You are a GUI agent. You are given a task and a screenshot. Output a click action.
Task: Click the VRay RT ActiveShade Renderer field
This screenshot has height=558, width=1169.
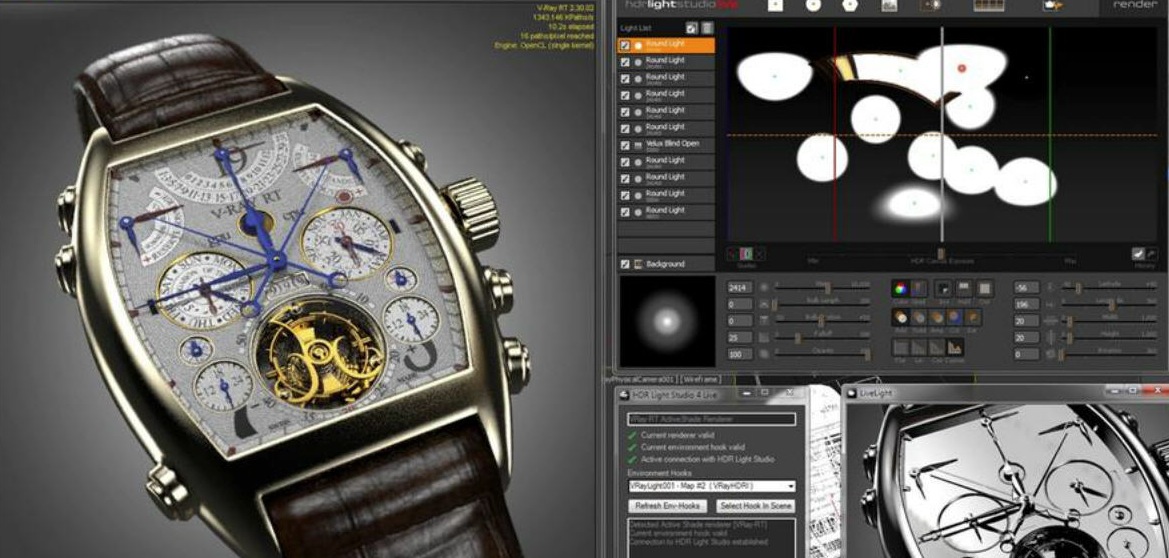point(711,419)
